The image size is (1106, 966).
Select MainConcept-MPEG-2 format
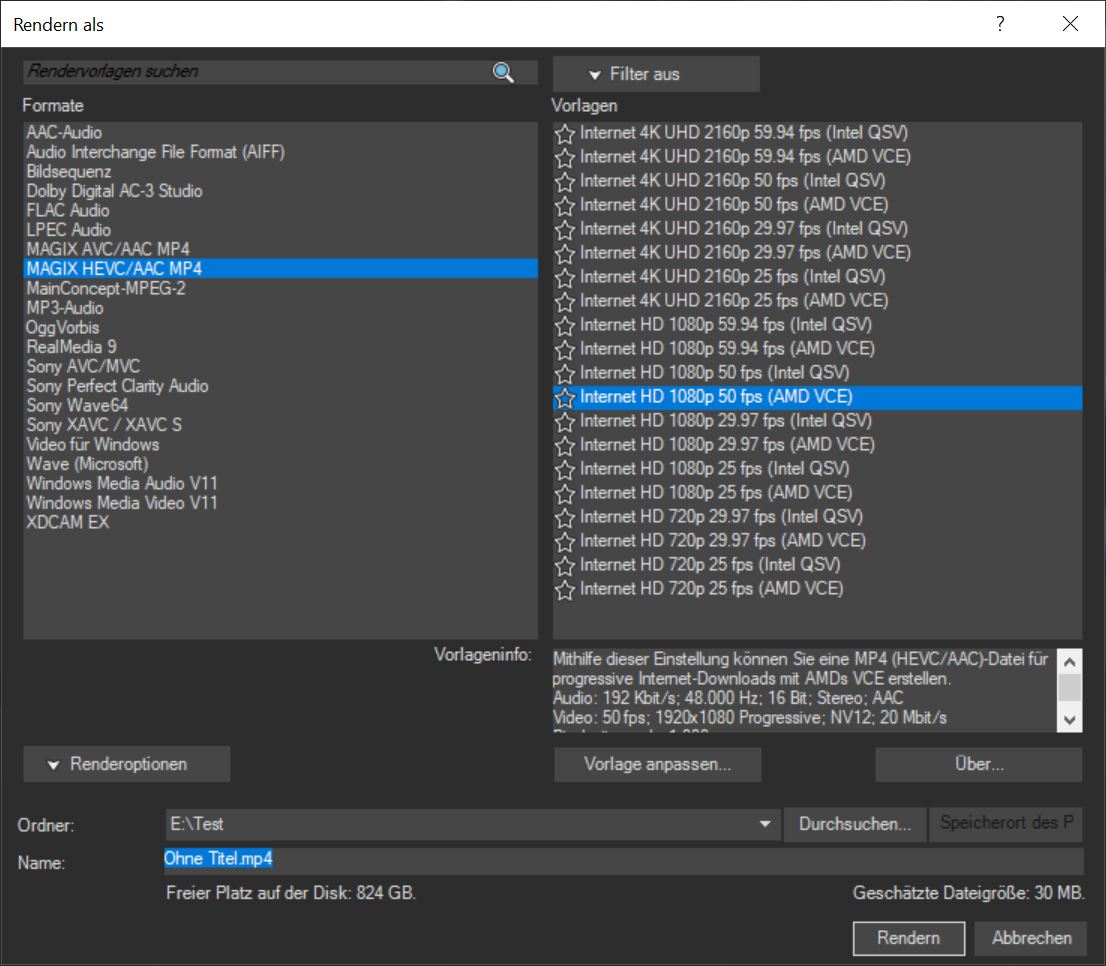pos(280,288)
